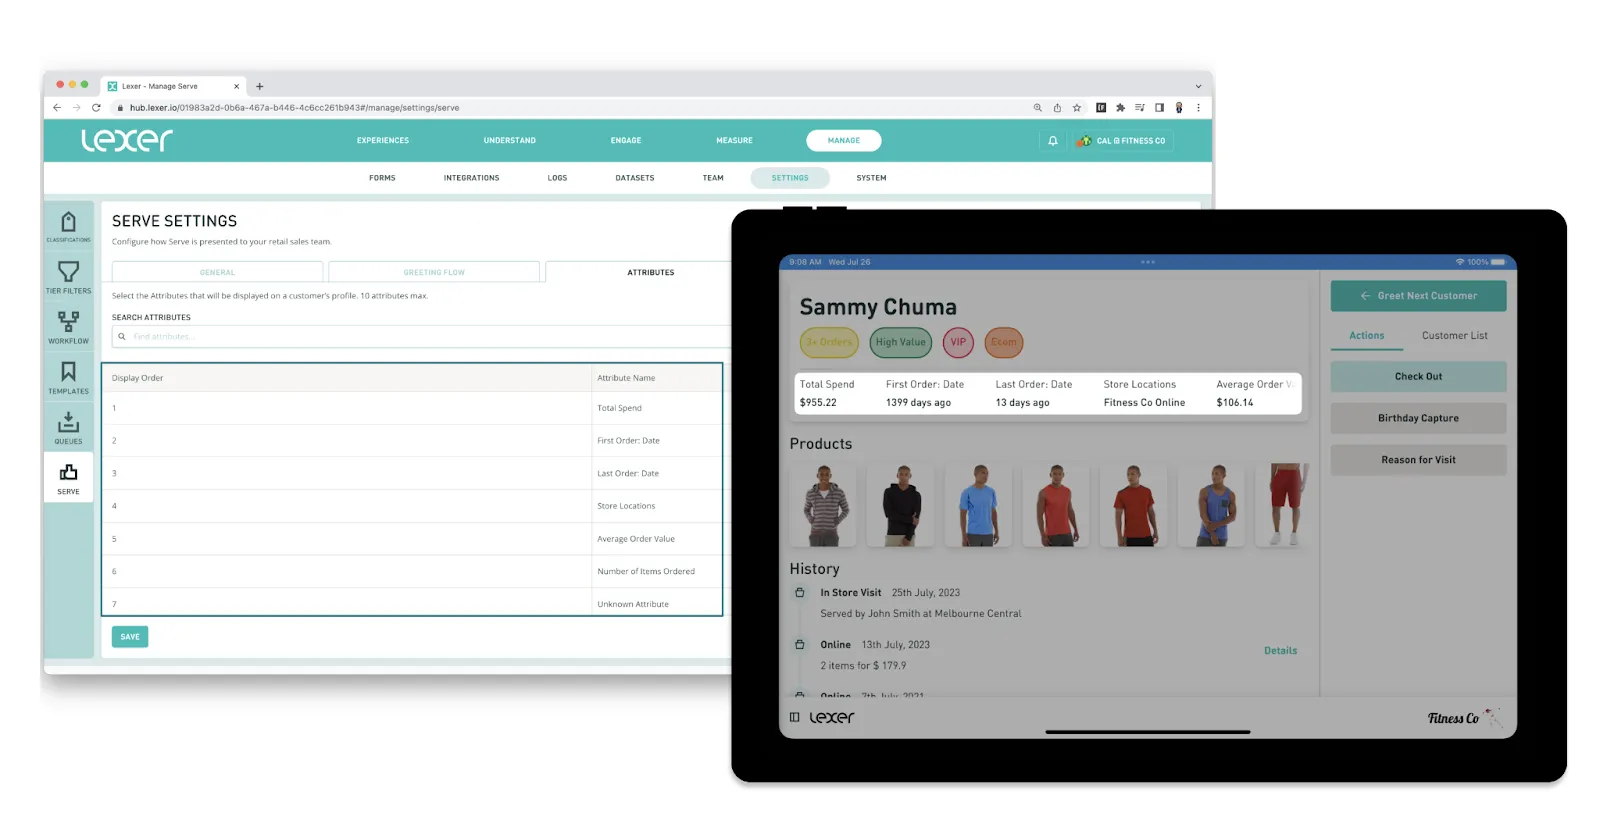Open Details for the Online order
Screen dimensions: 1600x813
click(x=1280, y=651)
